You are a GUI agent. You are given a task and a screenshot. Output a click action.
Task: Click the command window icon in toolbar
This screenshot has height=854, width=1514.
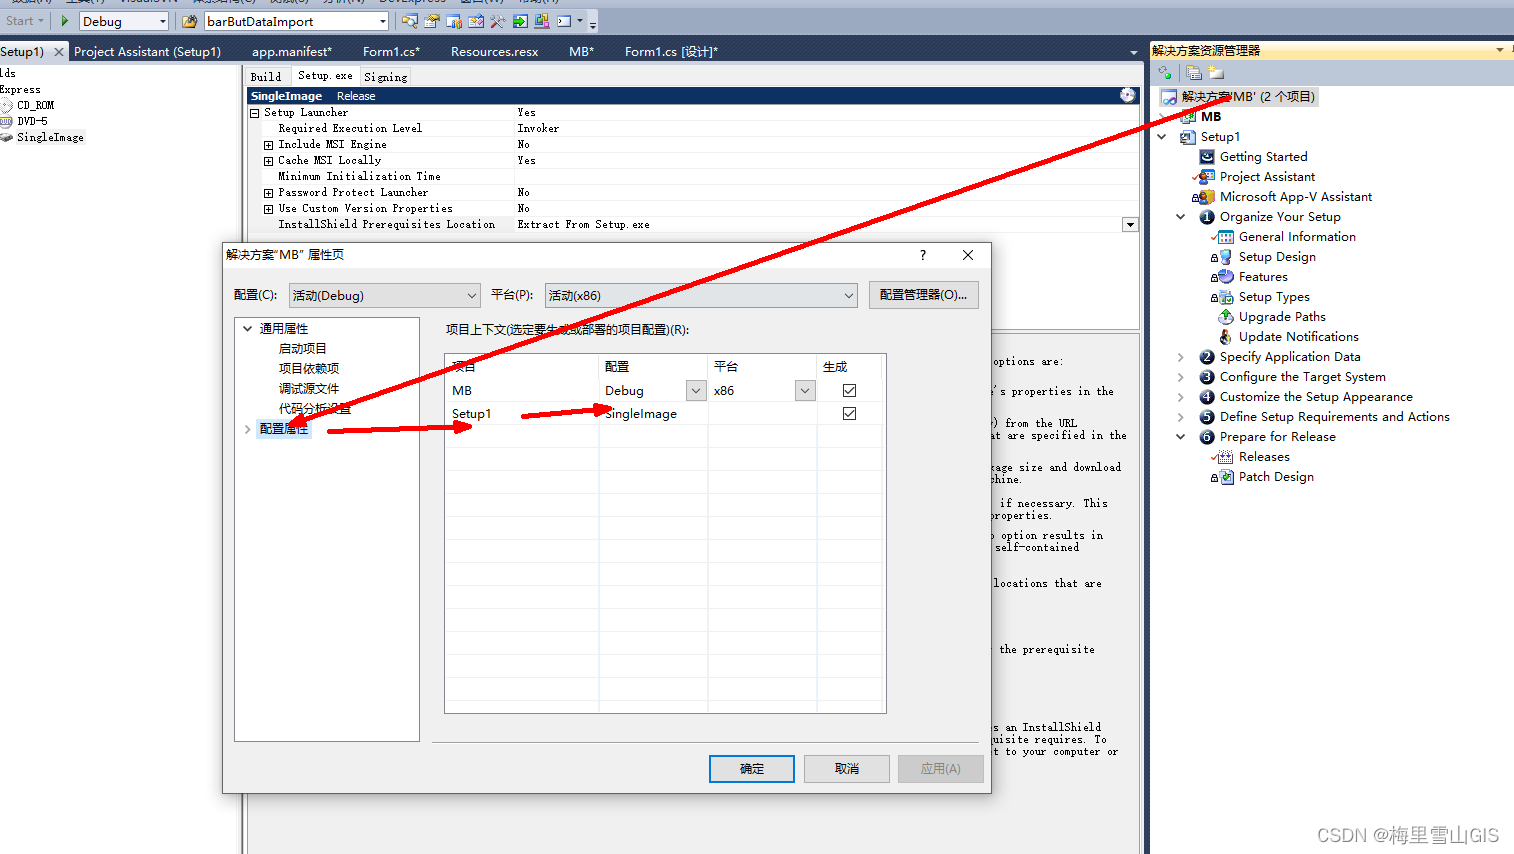point(564,21)
